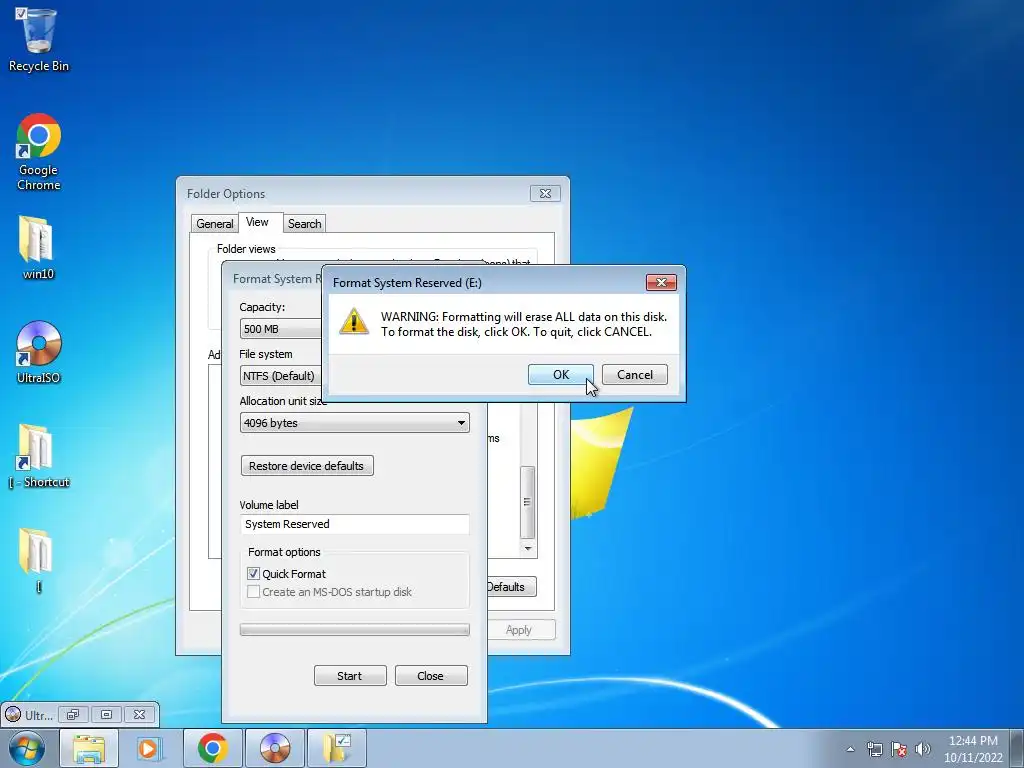Confirm format by clicking OK
The image size is (1024, 768).
click(560, 375)
